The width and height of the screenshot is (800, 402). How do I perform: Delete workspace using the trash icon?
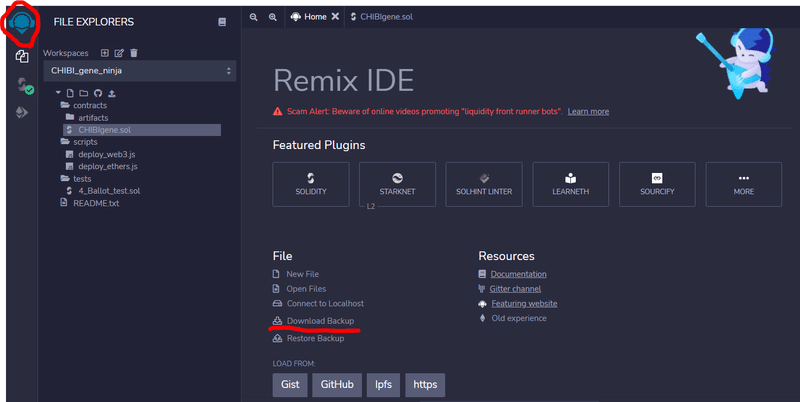pyautogui.click(x=134, y=53)
